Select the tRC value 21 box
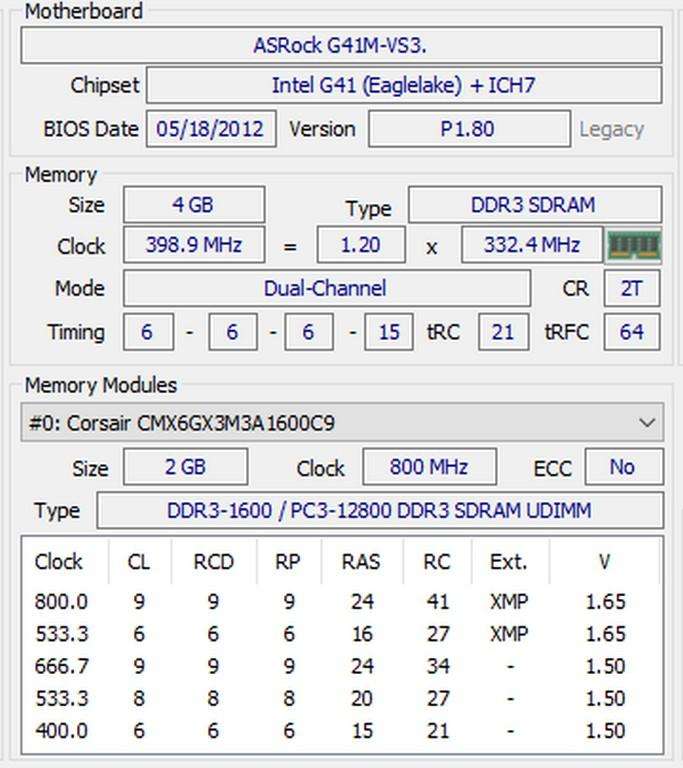683x768 pixels. click(x=504, y=332)
